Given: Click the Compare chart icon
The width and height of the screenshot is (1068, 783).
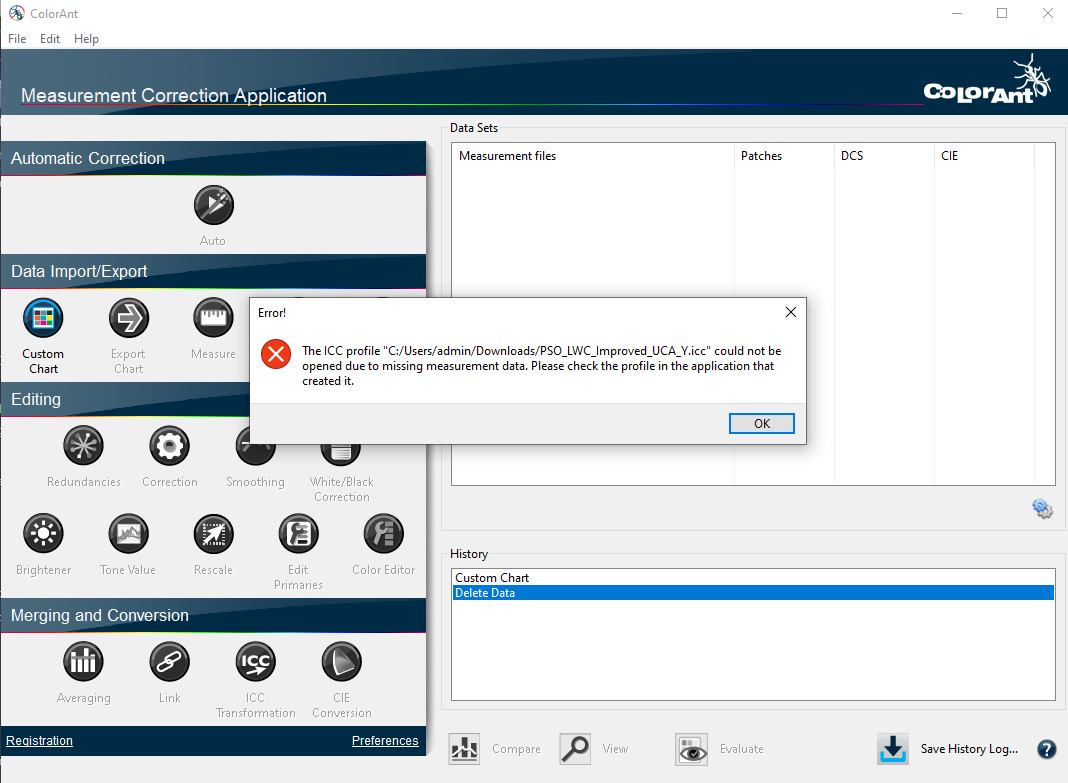Looking at the screenshot, I should coord(465,749).
